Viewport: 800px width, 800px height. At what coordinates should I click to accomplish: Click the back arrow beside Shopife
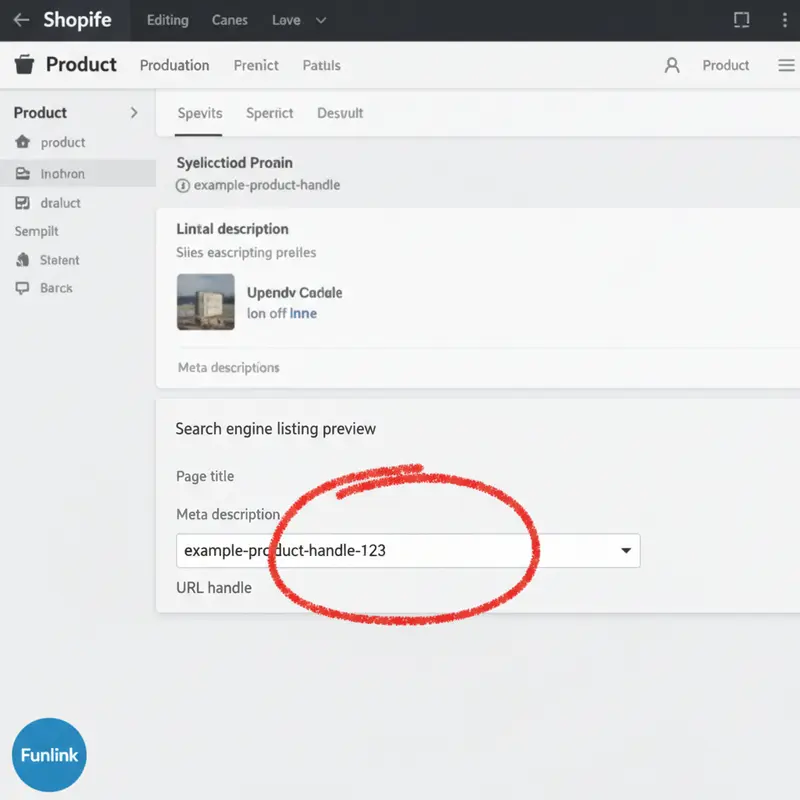click(21, 20)
